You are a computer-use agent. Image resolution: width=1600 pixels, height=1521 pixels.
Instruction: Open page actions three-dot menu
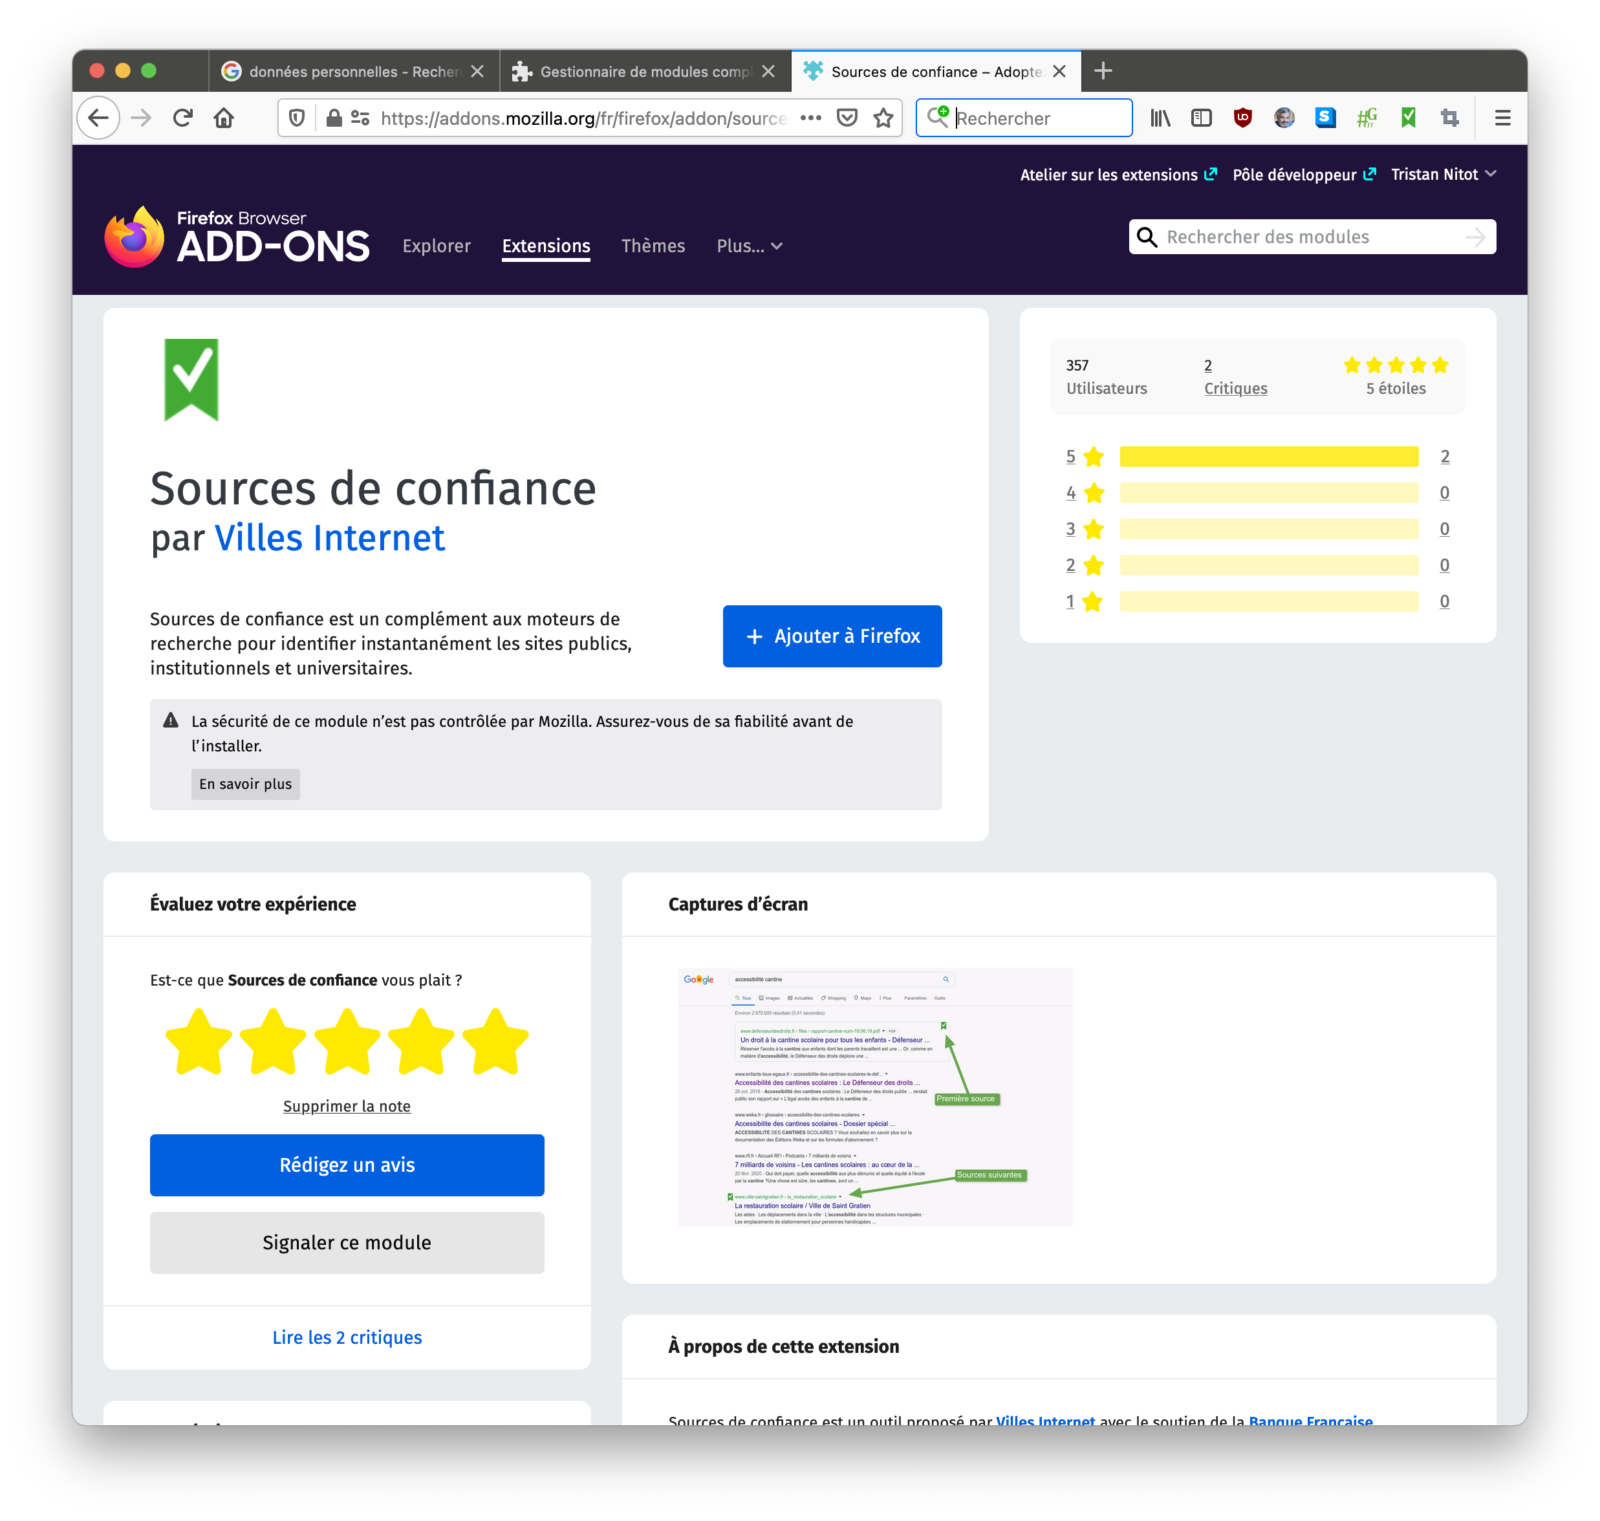coord(811,118)
